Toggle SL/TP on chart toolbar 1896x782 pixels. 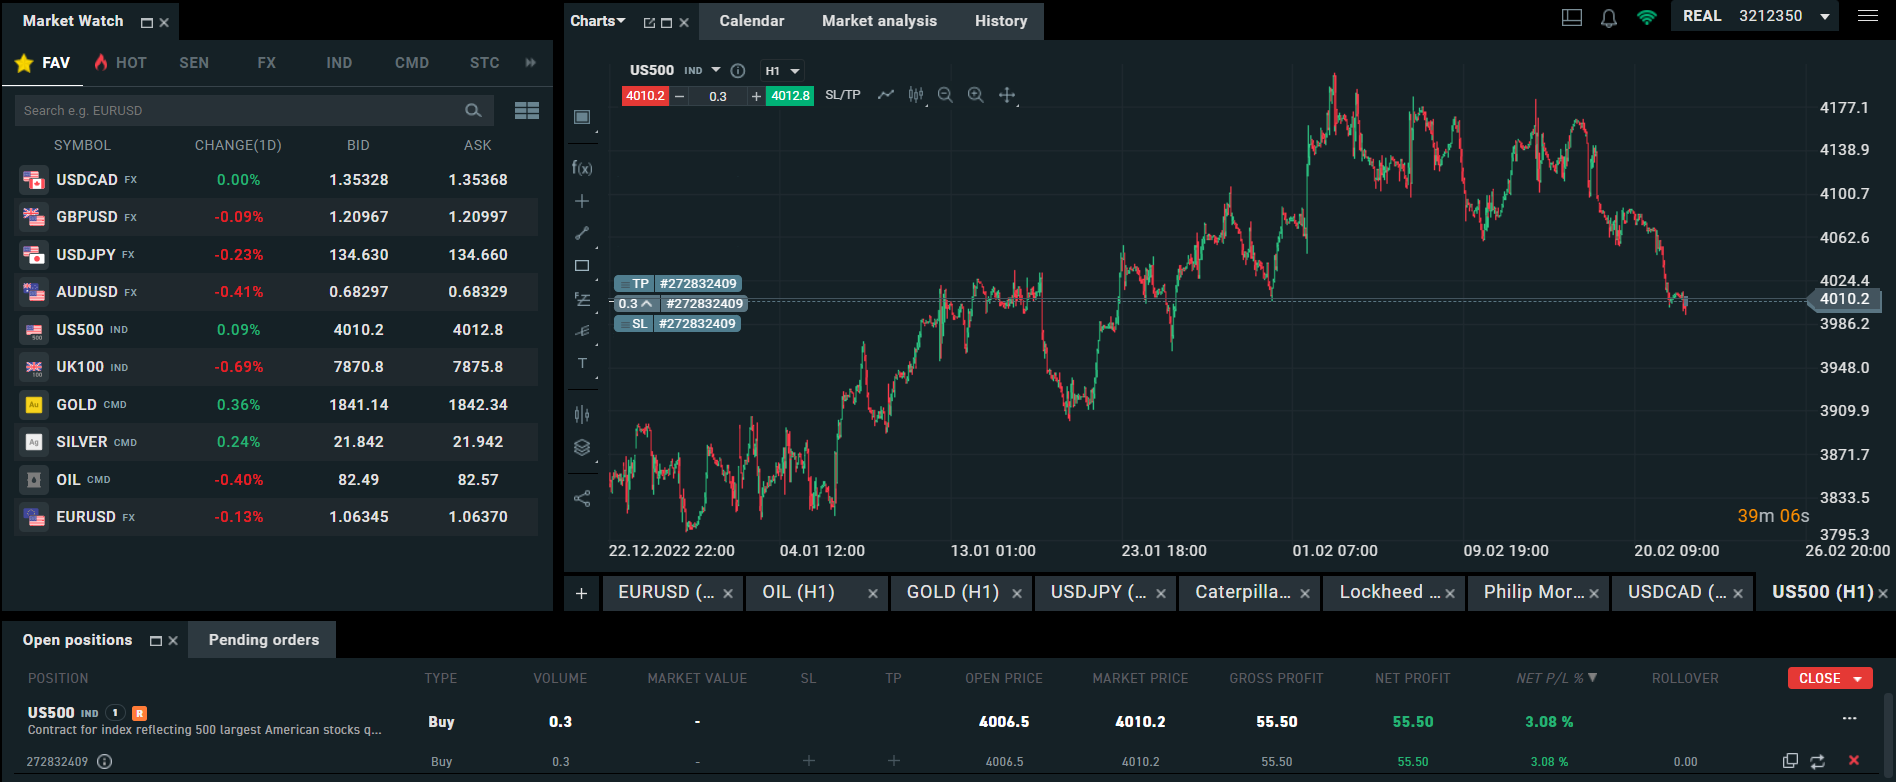(x=842, y=95)
